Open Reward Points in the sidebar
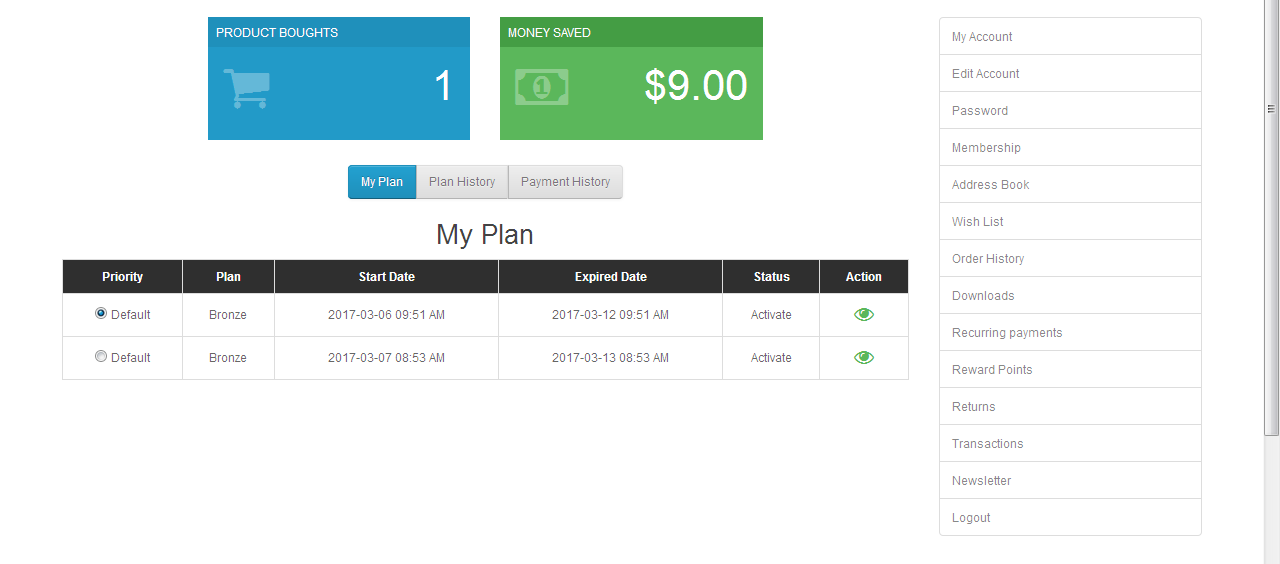1280x564 pixels. pos(992,370)
